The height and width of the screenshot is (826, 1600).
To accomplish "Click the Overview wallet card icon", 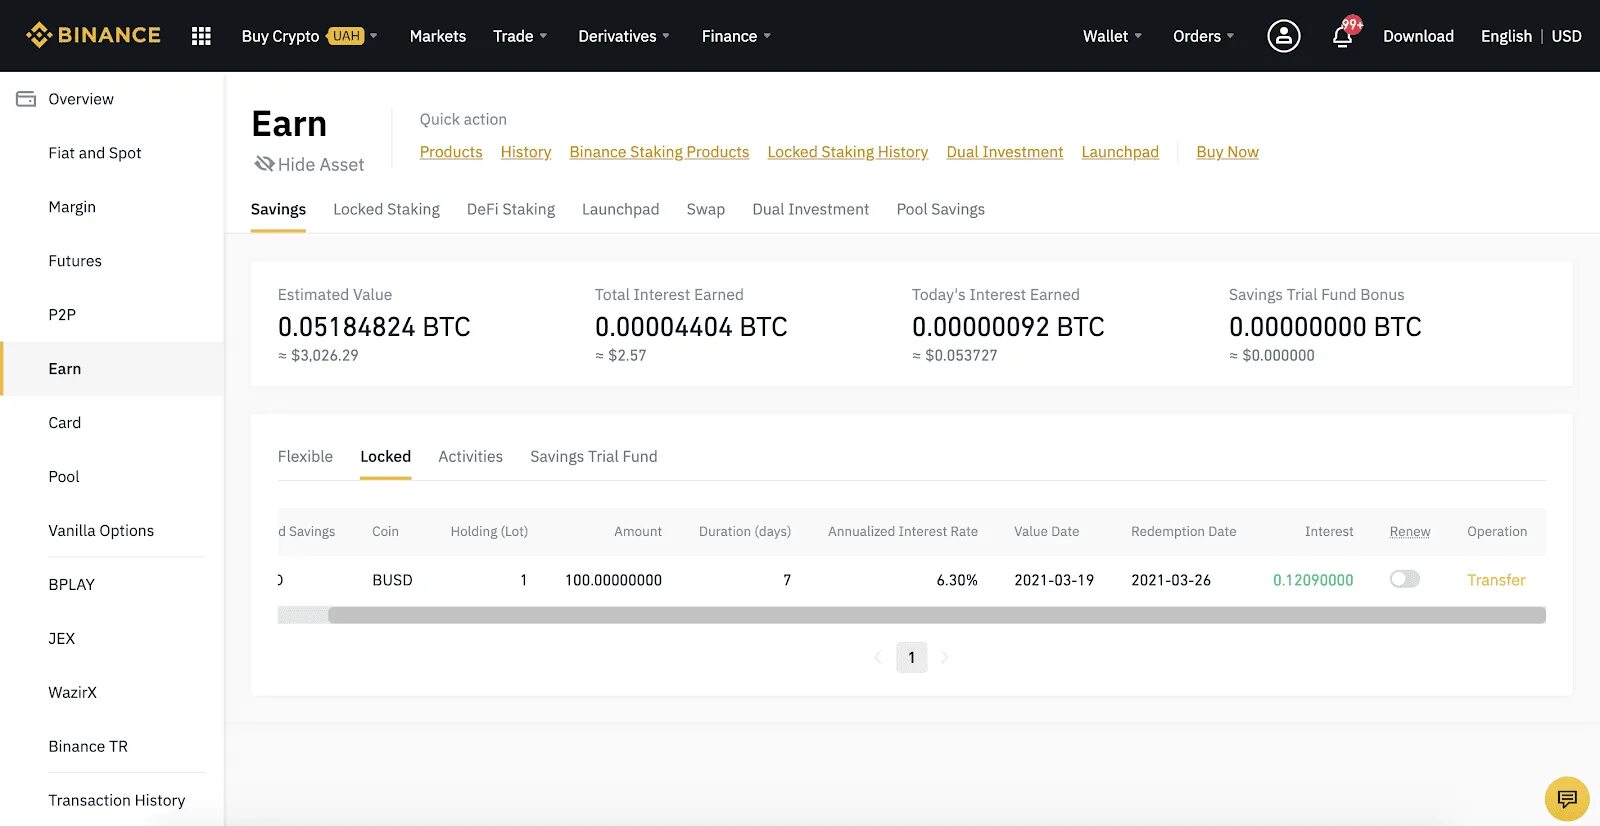I will [26, 99].
